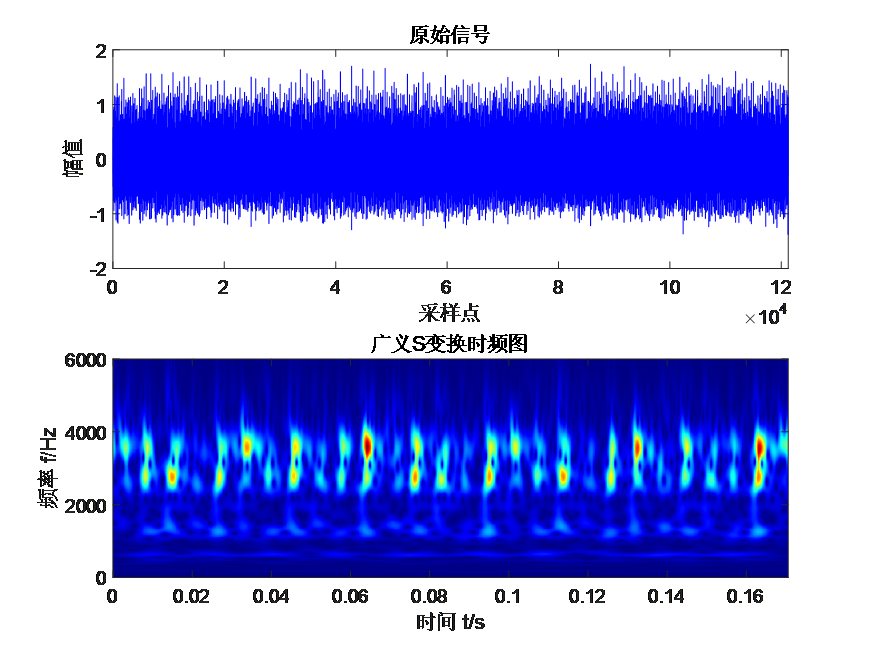Image resolution: width=872 pixels, height=654 pixels.
Task: Click the -2 amplitude tick label
Action: point(98,269)
